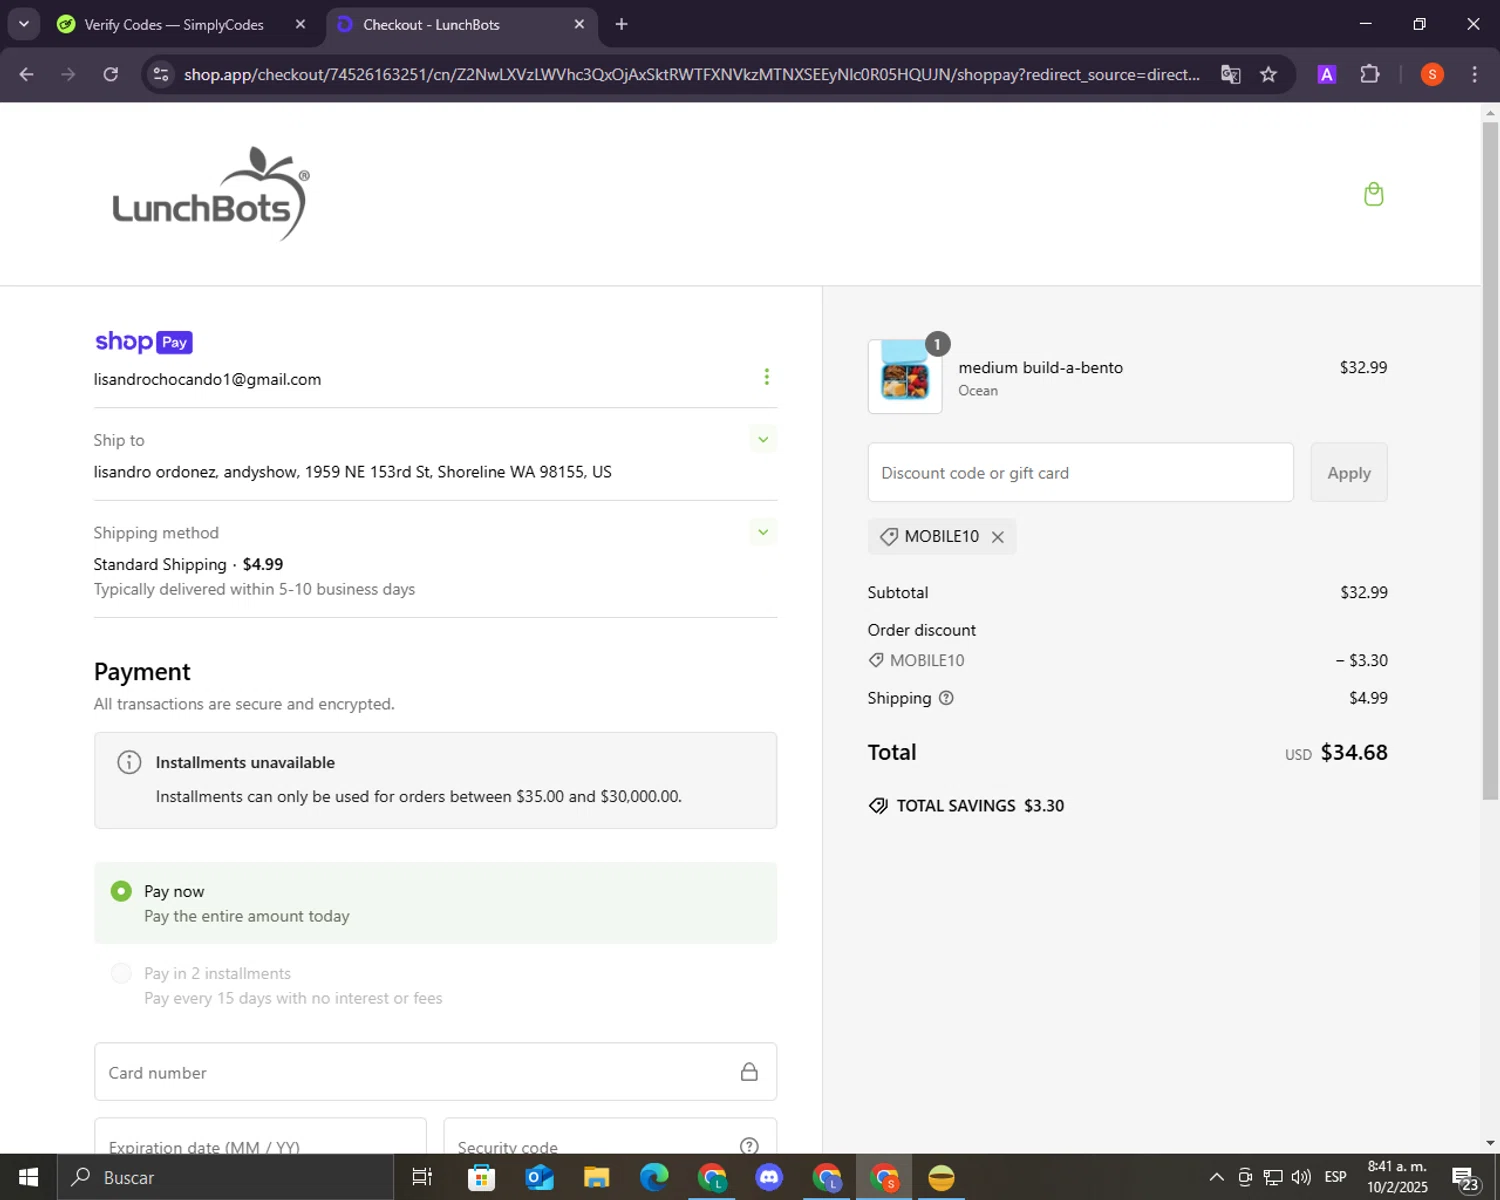Viewport: 1500px width, 1200px height.
Task: Click the Apply discount button
Action: coord(1349,473)
